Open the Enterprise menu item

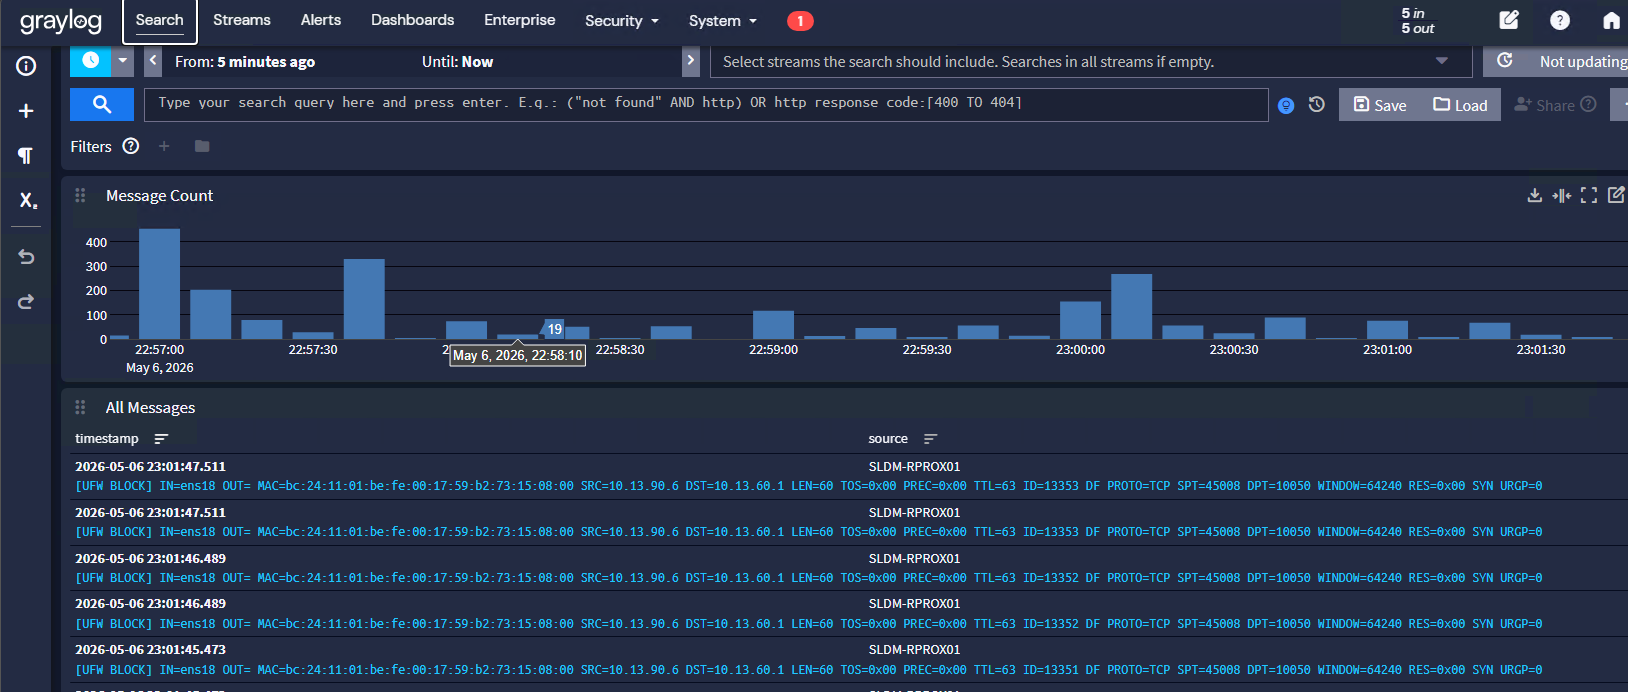520,20
